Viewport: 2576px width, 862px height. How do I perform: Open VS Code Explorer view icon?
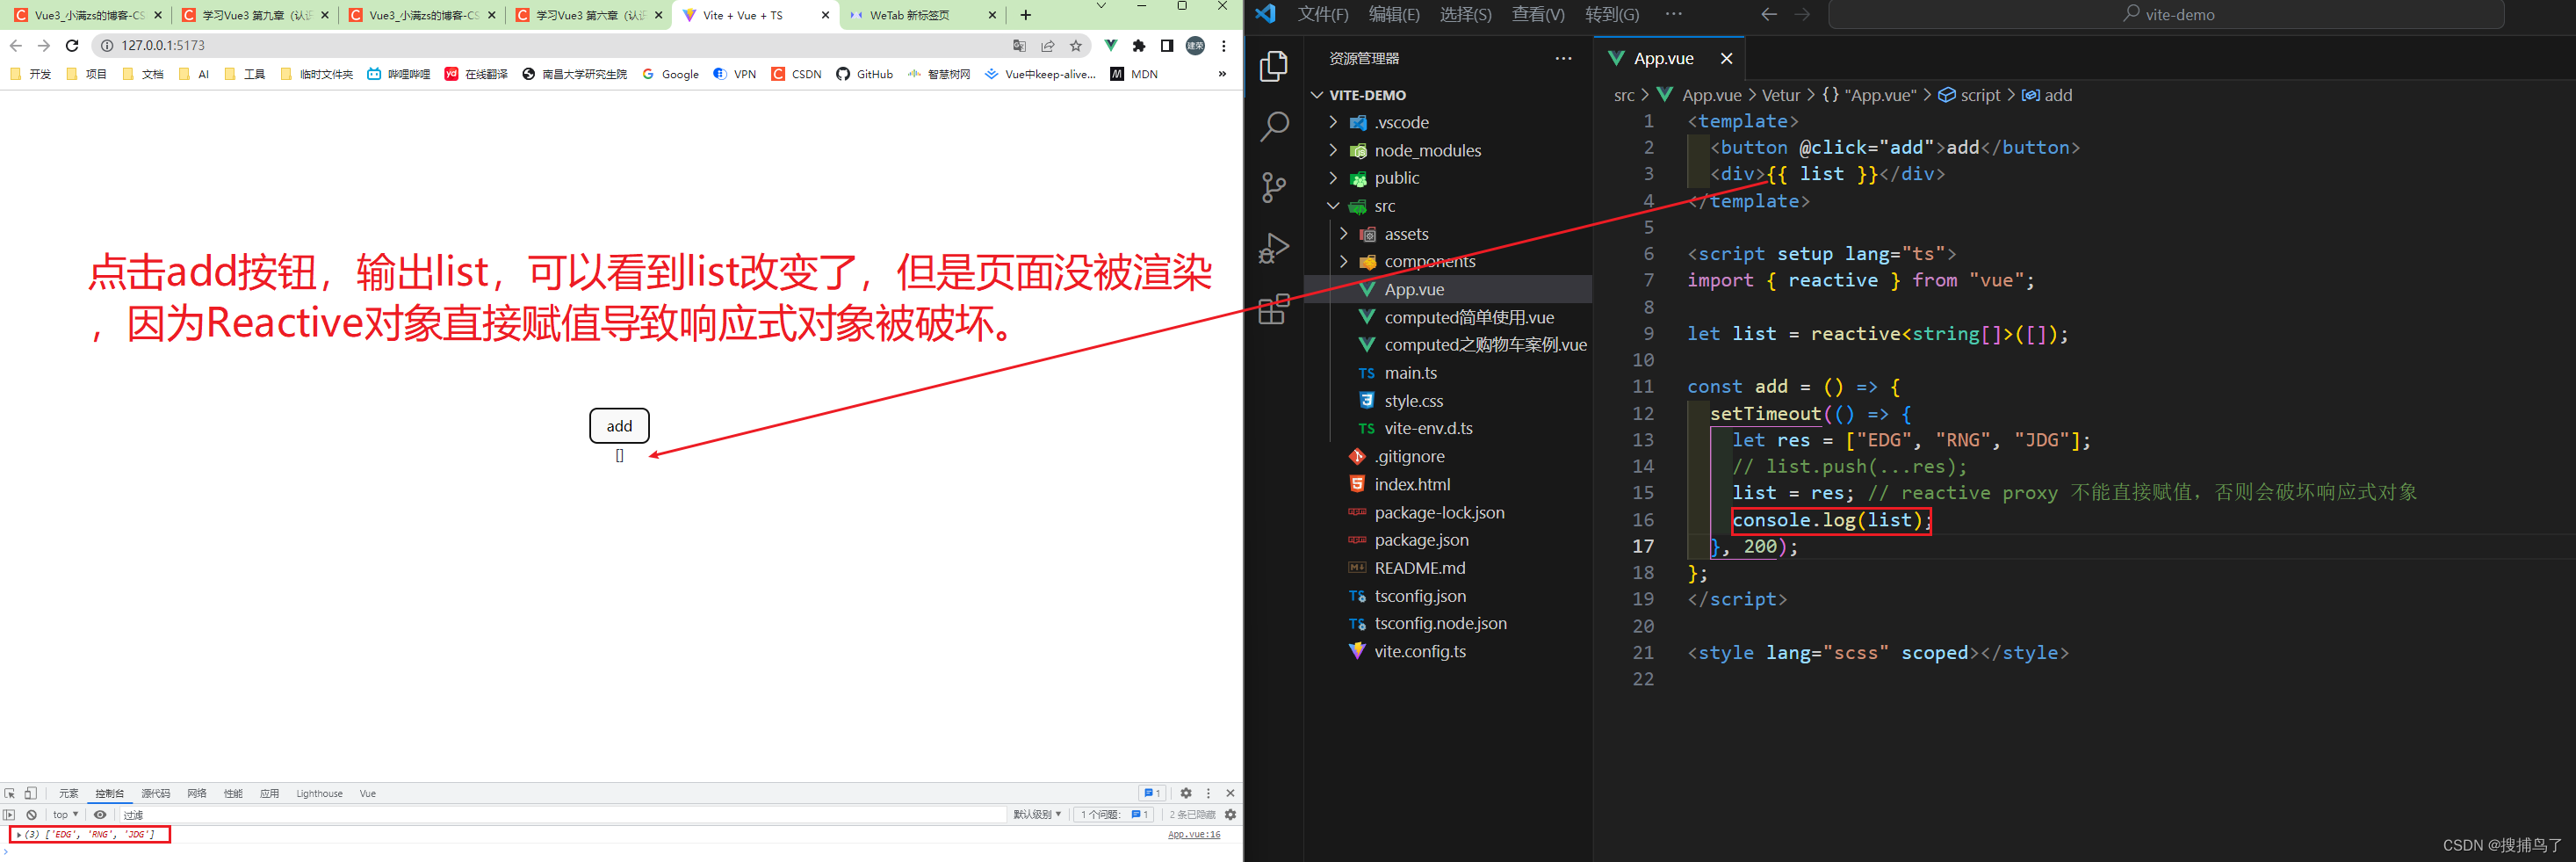pos(1273,66)
